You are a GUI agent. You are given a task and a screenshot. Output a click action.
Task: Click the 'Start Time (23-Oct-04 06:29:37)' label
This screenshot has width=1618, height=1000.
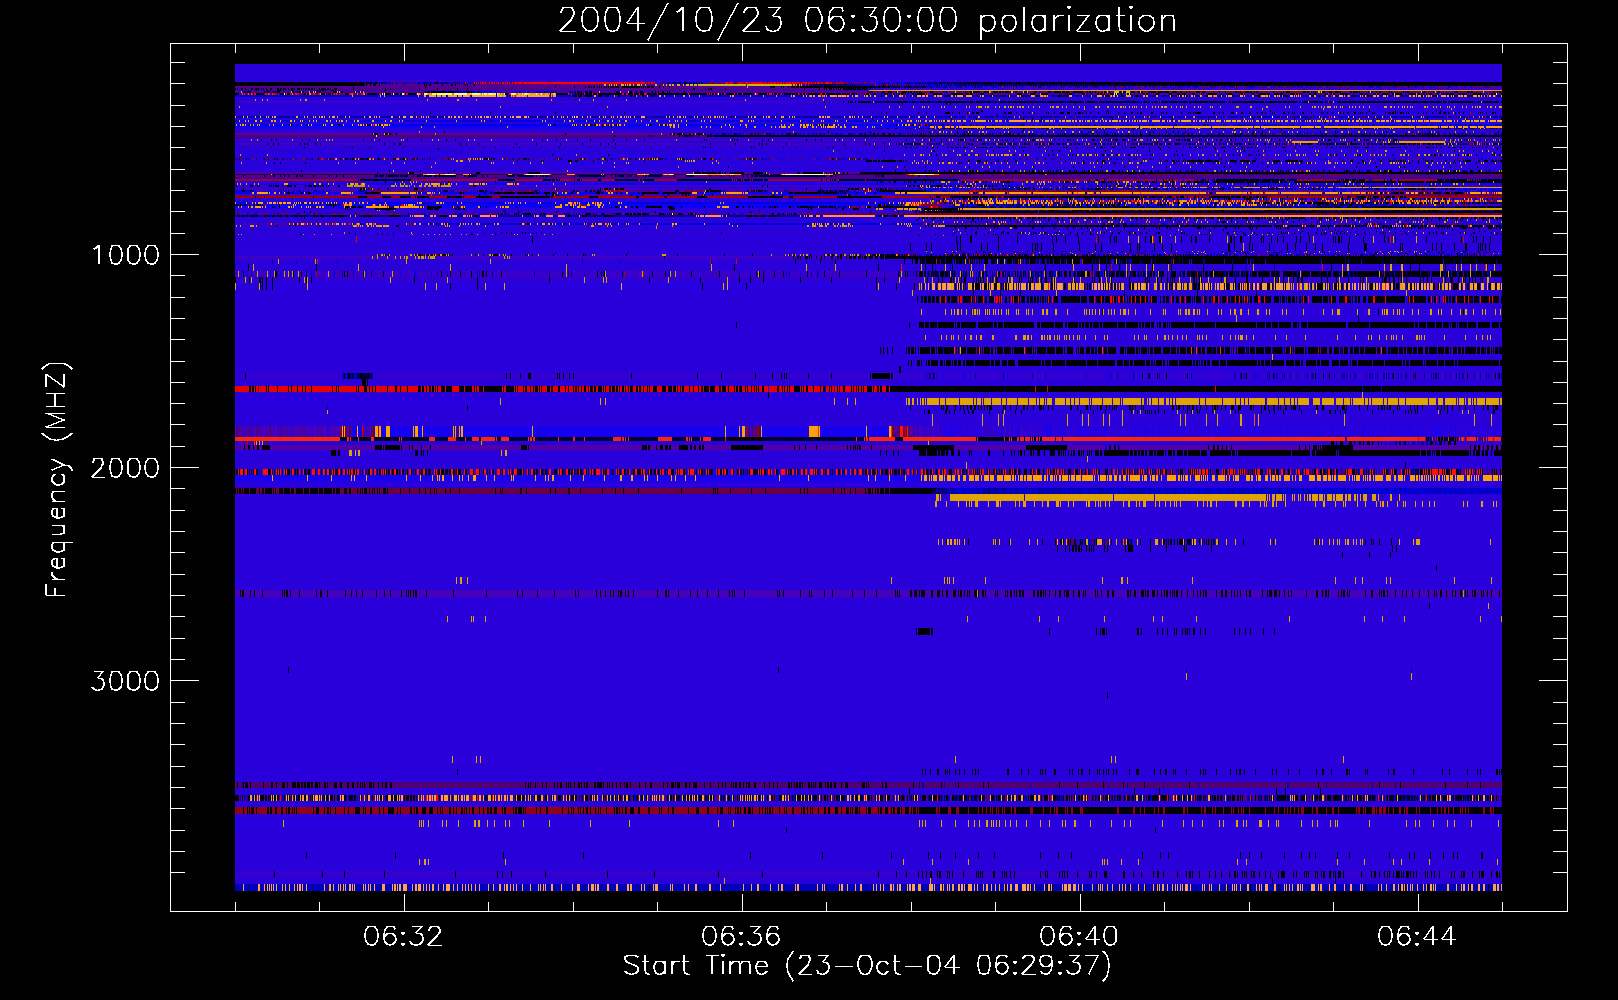tap(867, 966)
